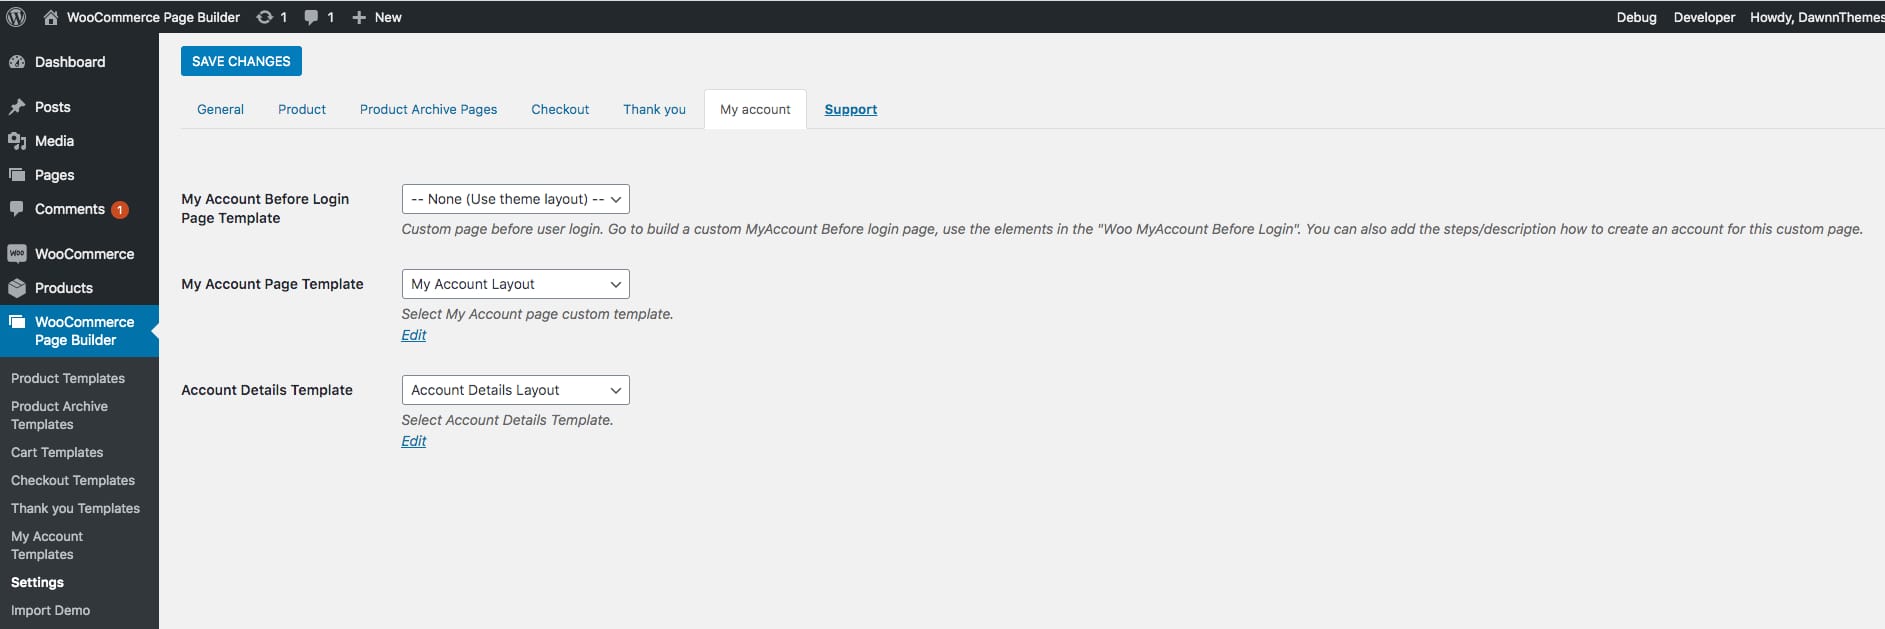This screenshot has height=629, width=1885.
Task: Click the home site icon in admin bar
Action: click(x=50, y=17)
